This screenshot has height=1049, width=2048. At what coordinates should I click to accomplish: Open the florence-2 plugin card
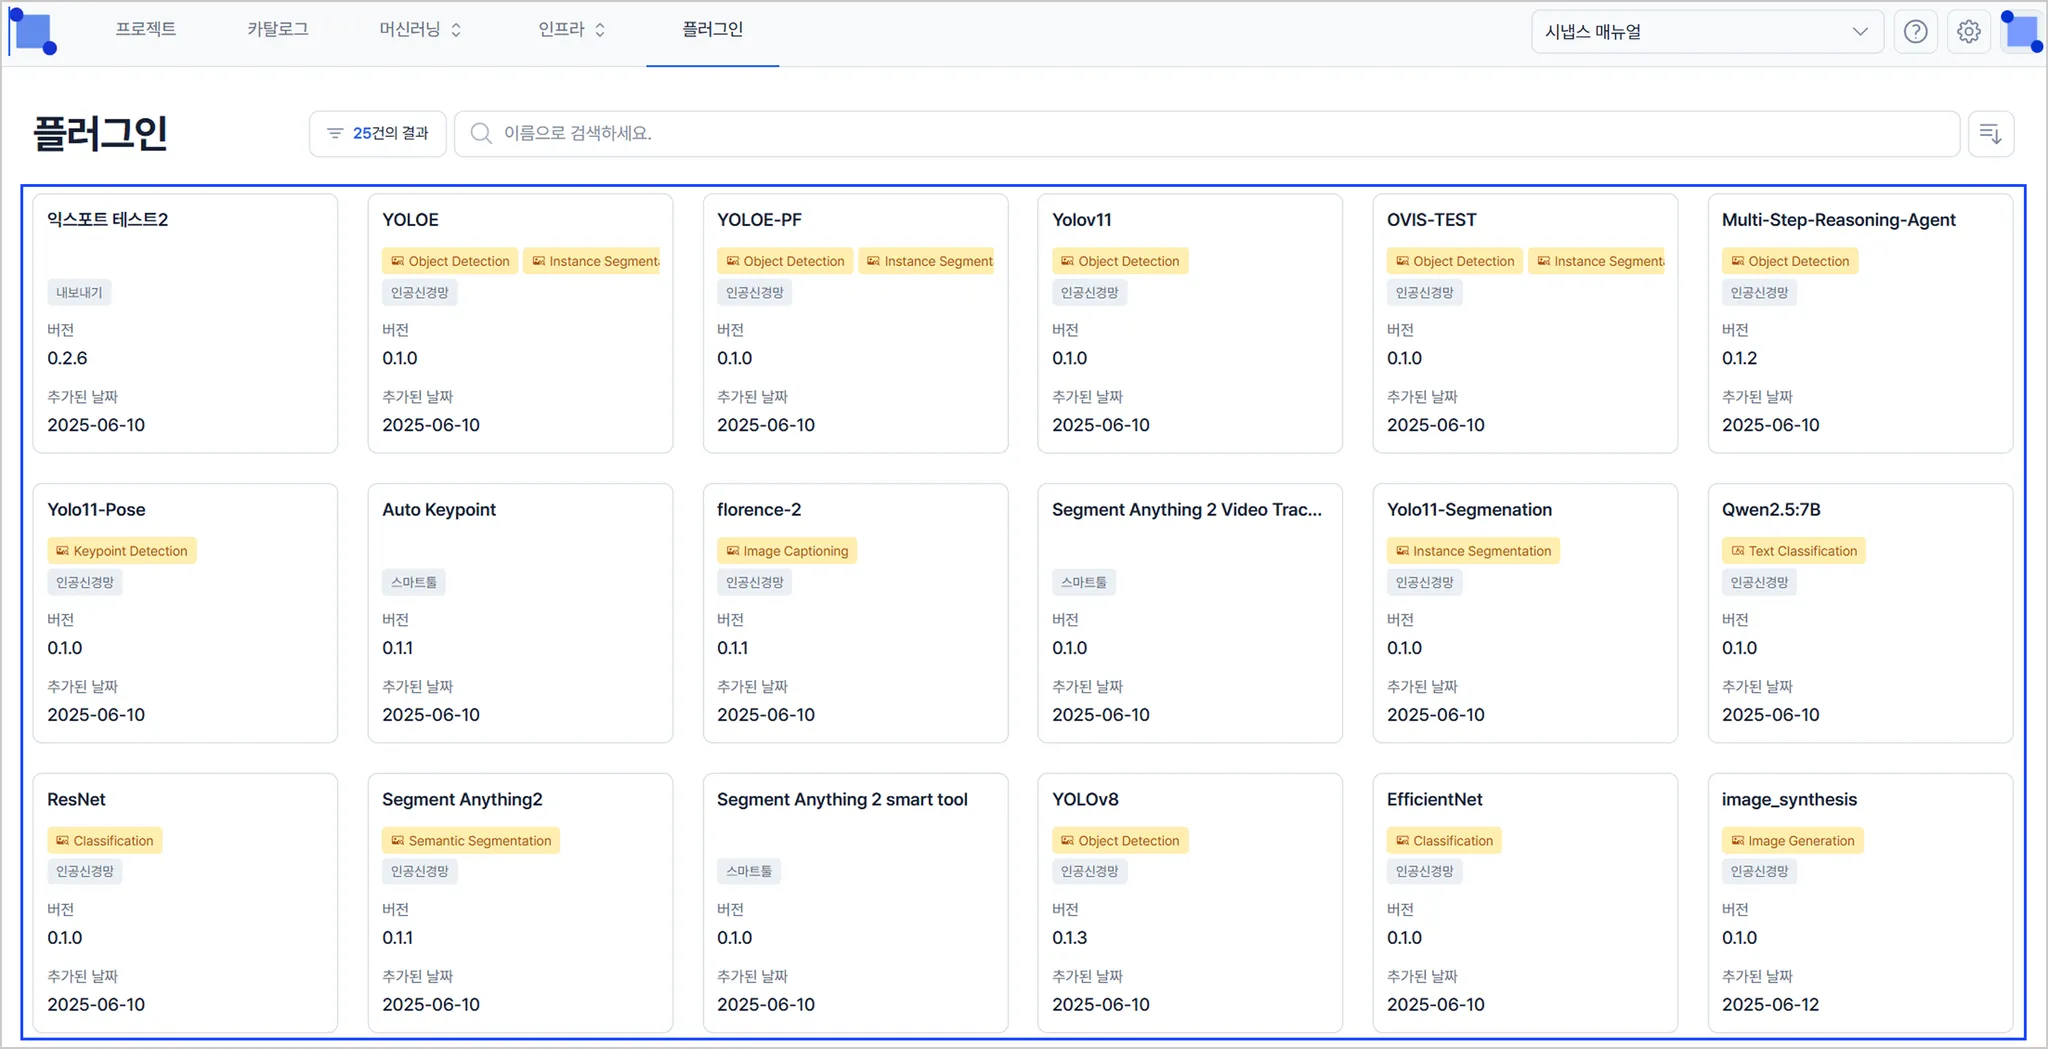(x=855, y=613)
